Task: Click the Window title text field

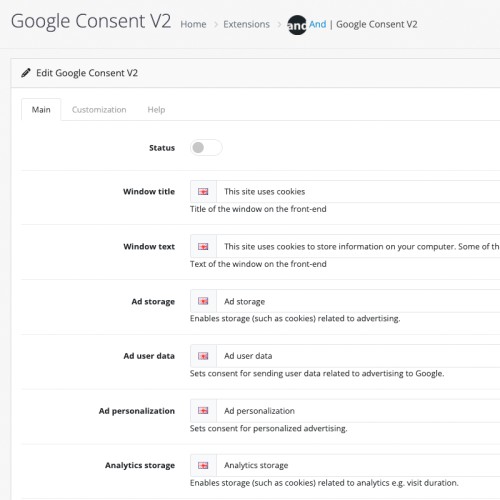Action: 358,192
